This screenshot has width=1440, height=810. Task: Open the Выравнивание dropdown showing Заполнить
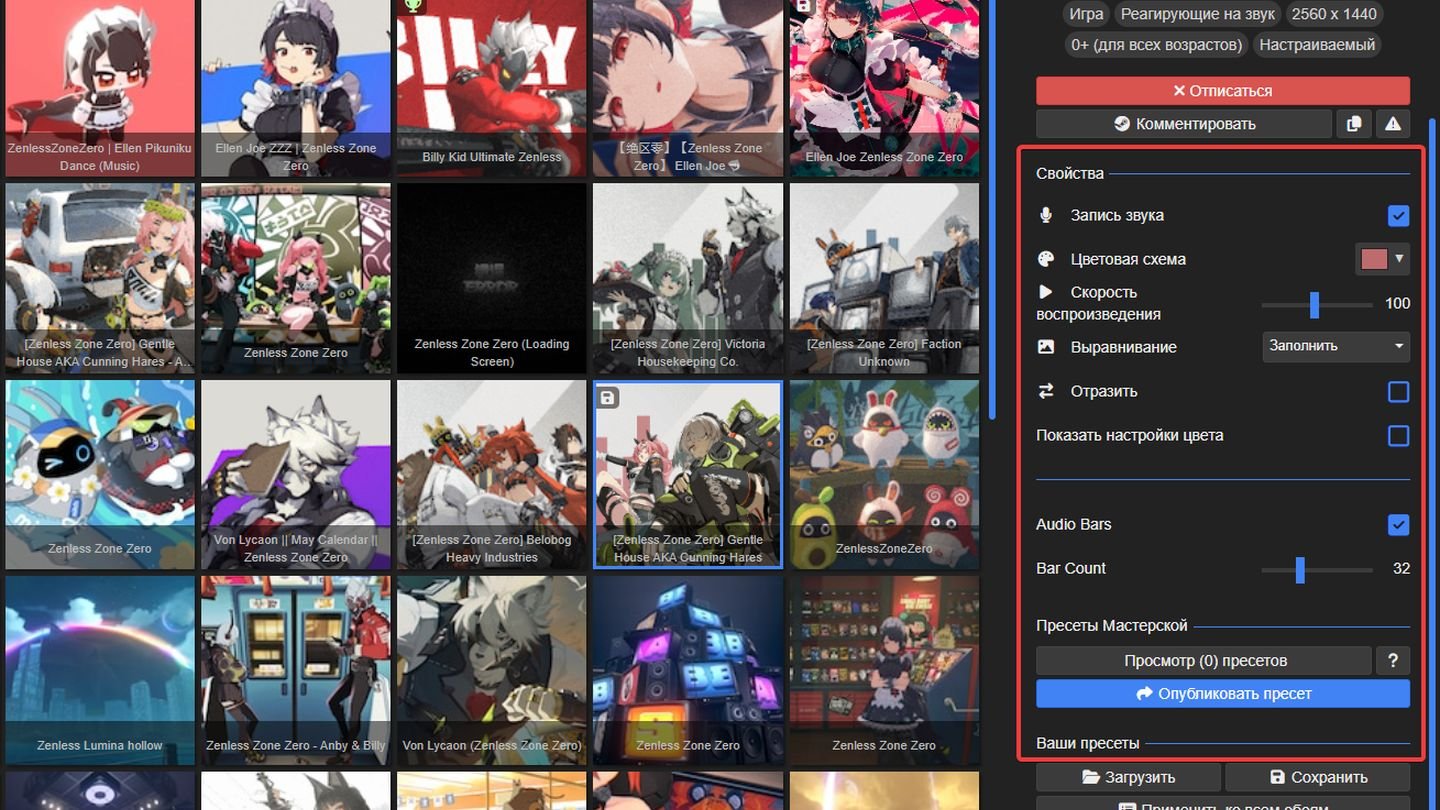(1336, 346)
